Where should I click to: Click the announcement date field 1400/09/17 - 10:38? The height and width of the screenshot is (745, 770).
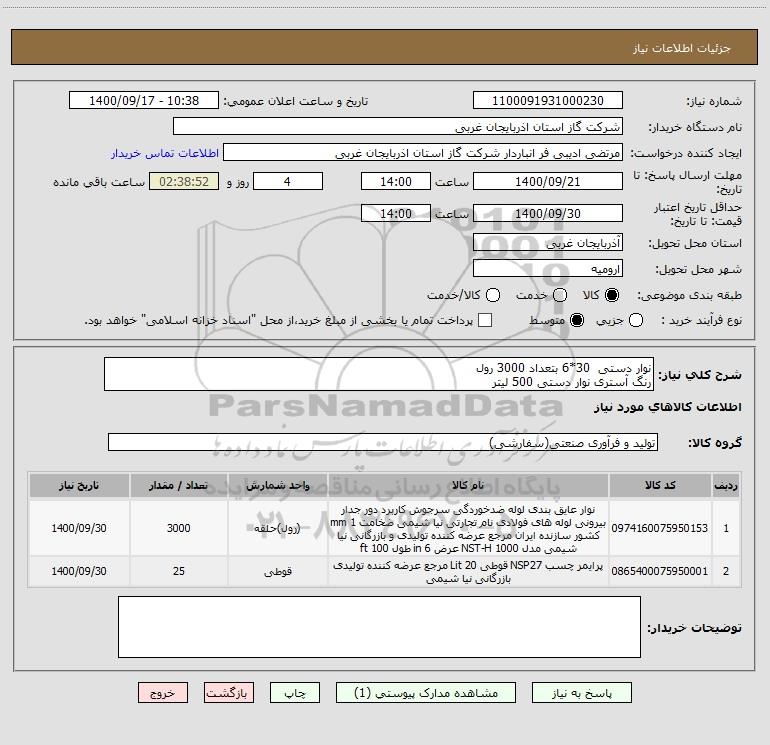(144, 101)
